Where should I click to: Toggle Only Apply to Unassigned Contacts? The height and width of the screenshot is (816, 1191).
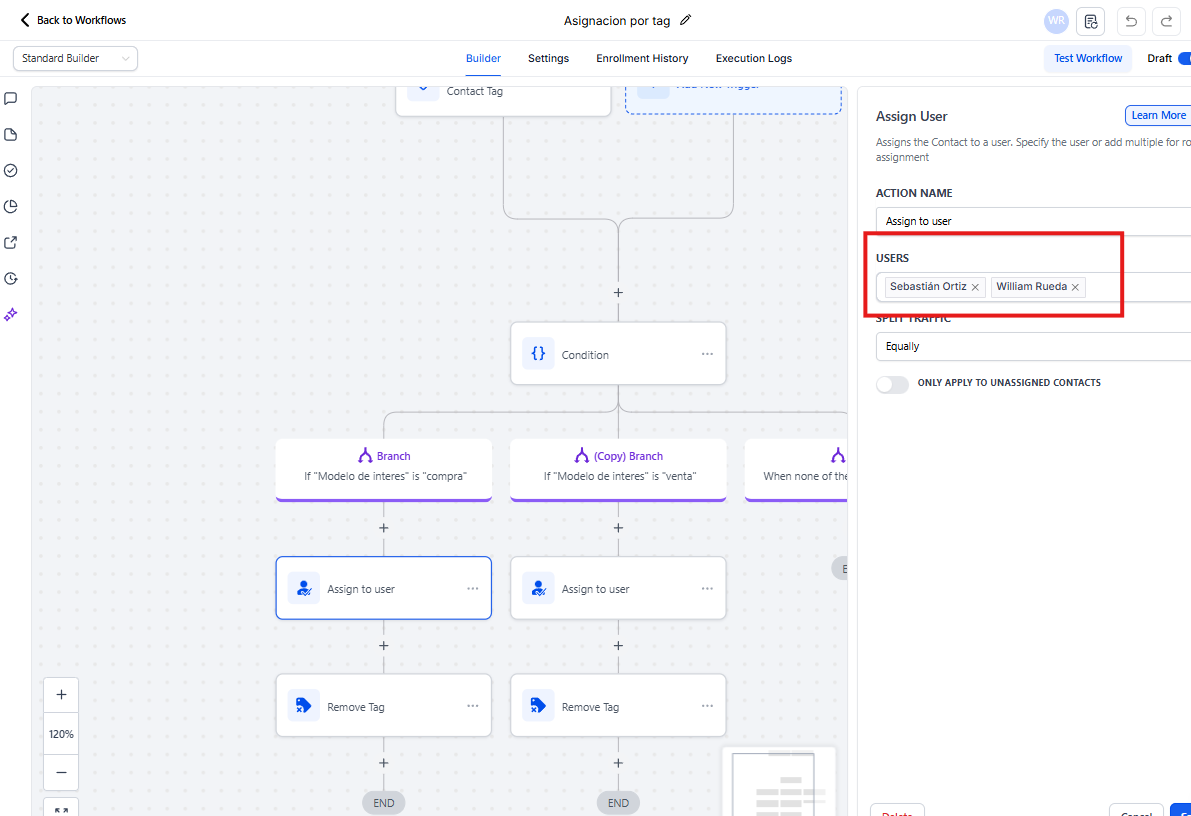coord(892,384)
